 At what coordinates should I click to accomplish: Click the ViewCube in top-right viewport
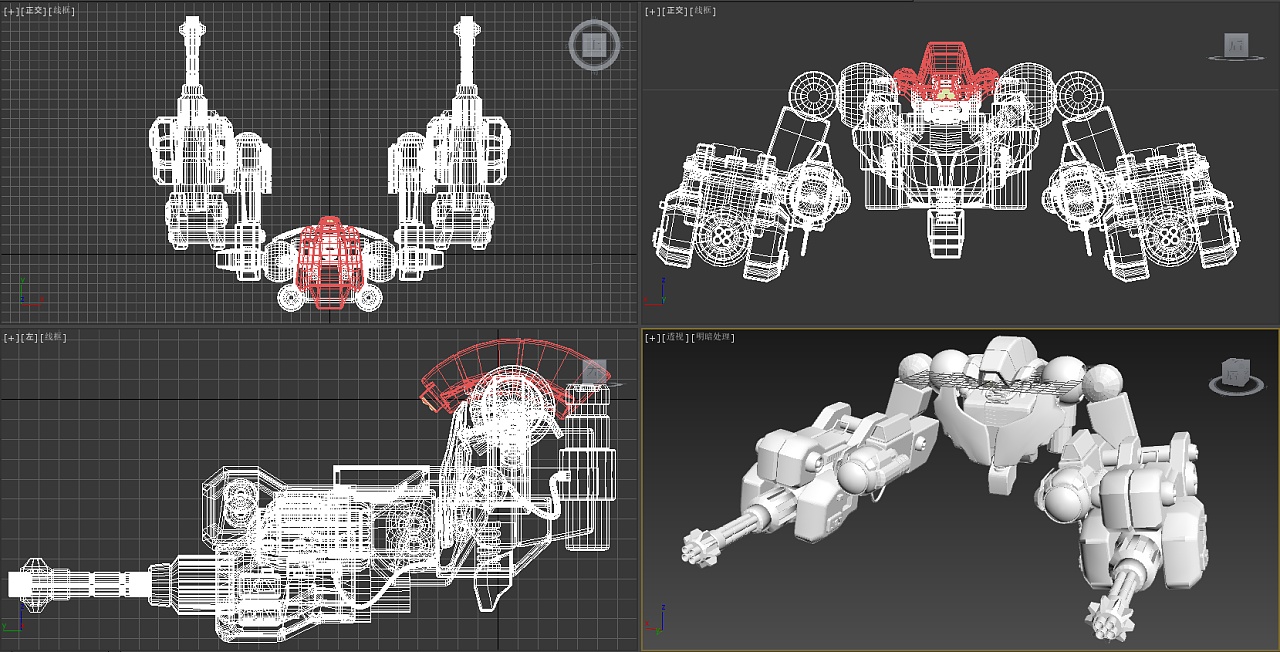tap(1237, 45)
